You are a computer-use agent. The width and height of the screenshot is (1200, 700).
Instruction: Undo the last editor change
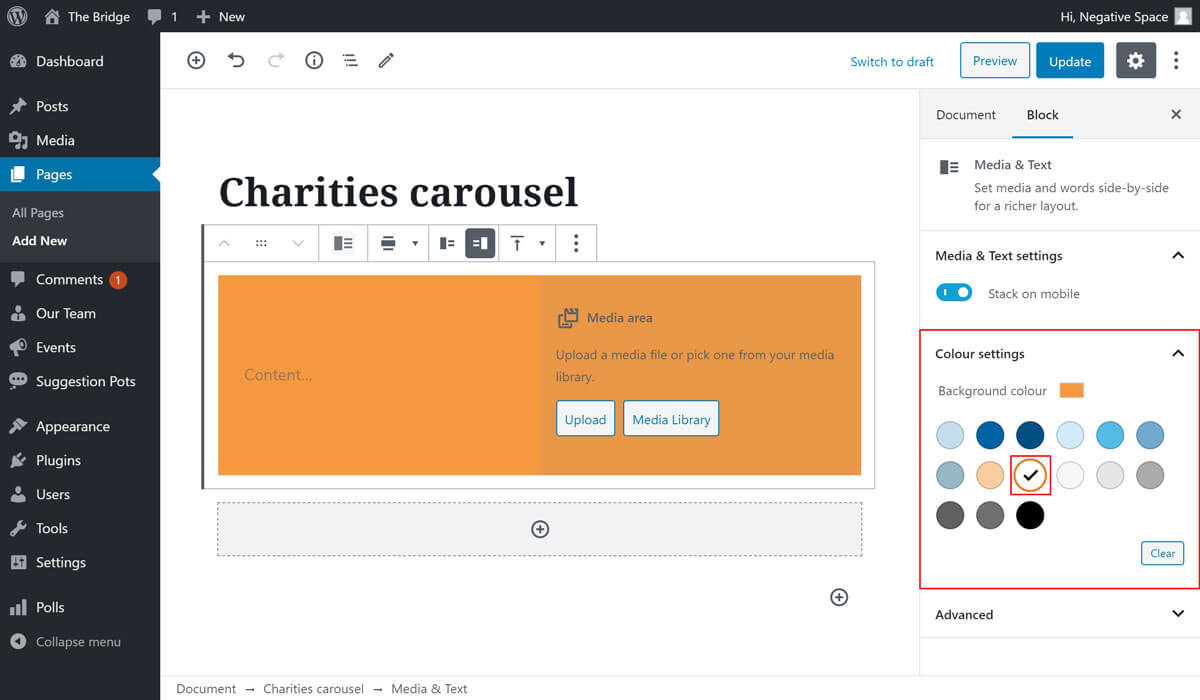point(236,61)
